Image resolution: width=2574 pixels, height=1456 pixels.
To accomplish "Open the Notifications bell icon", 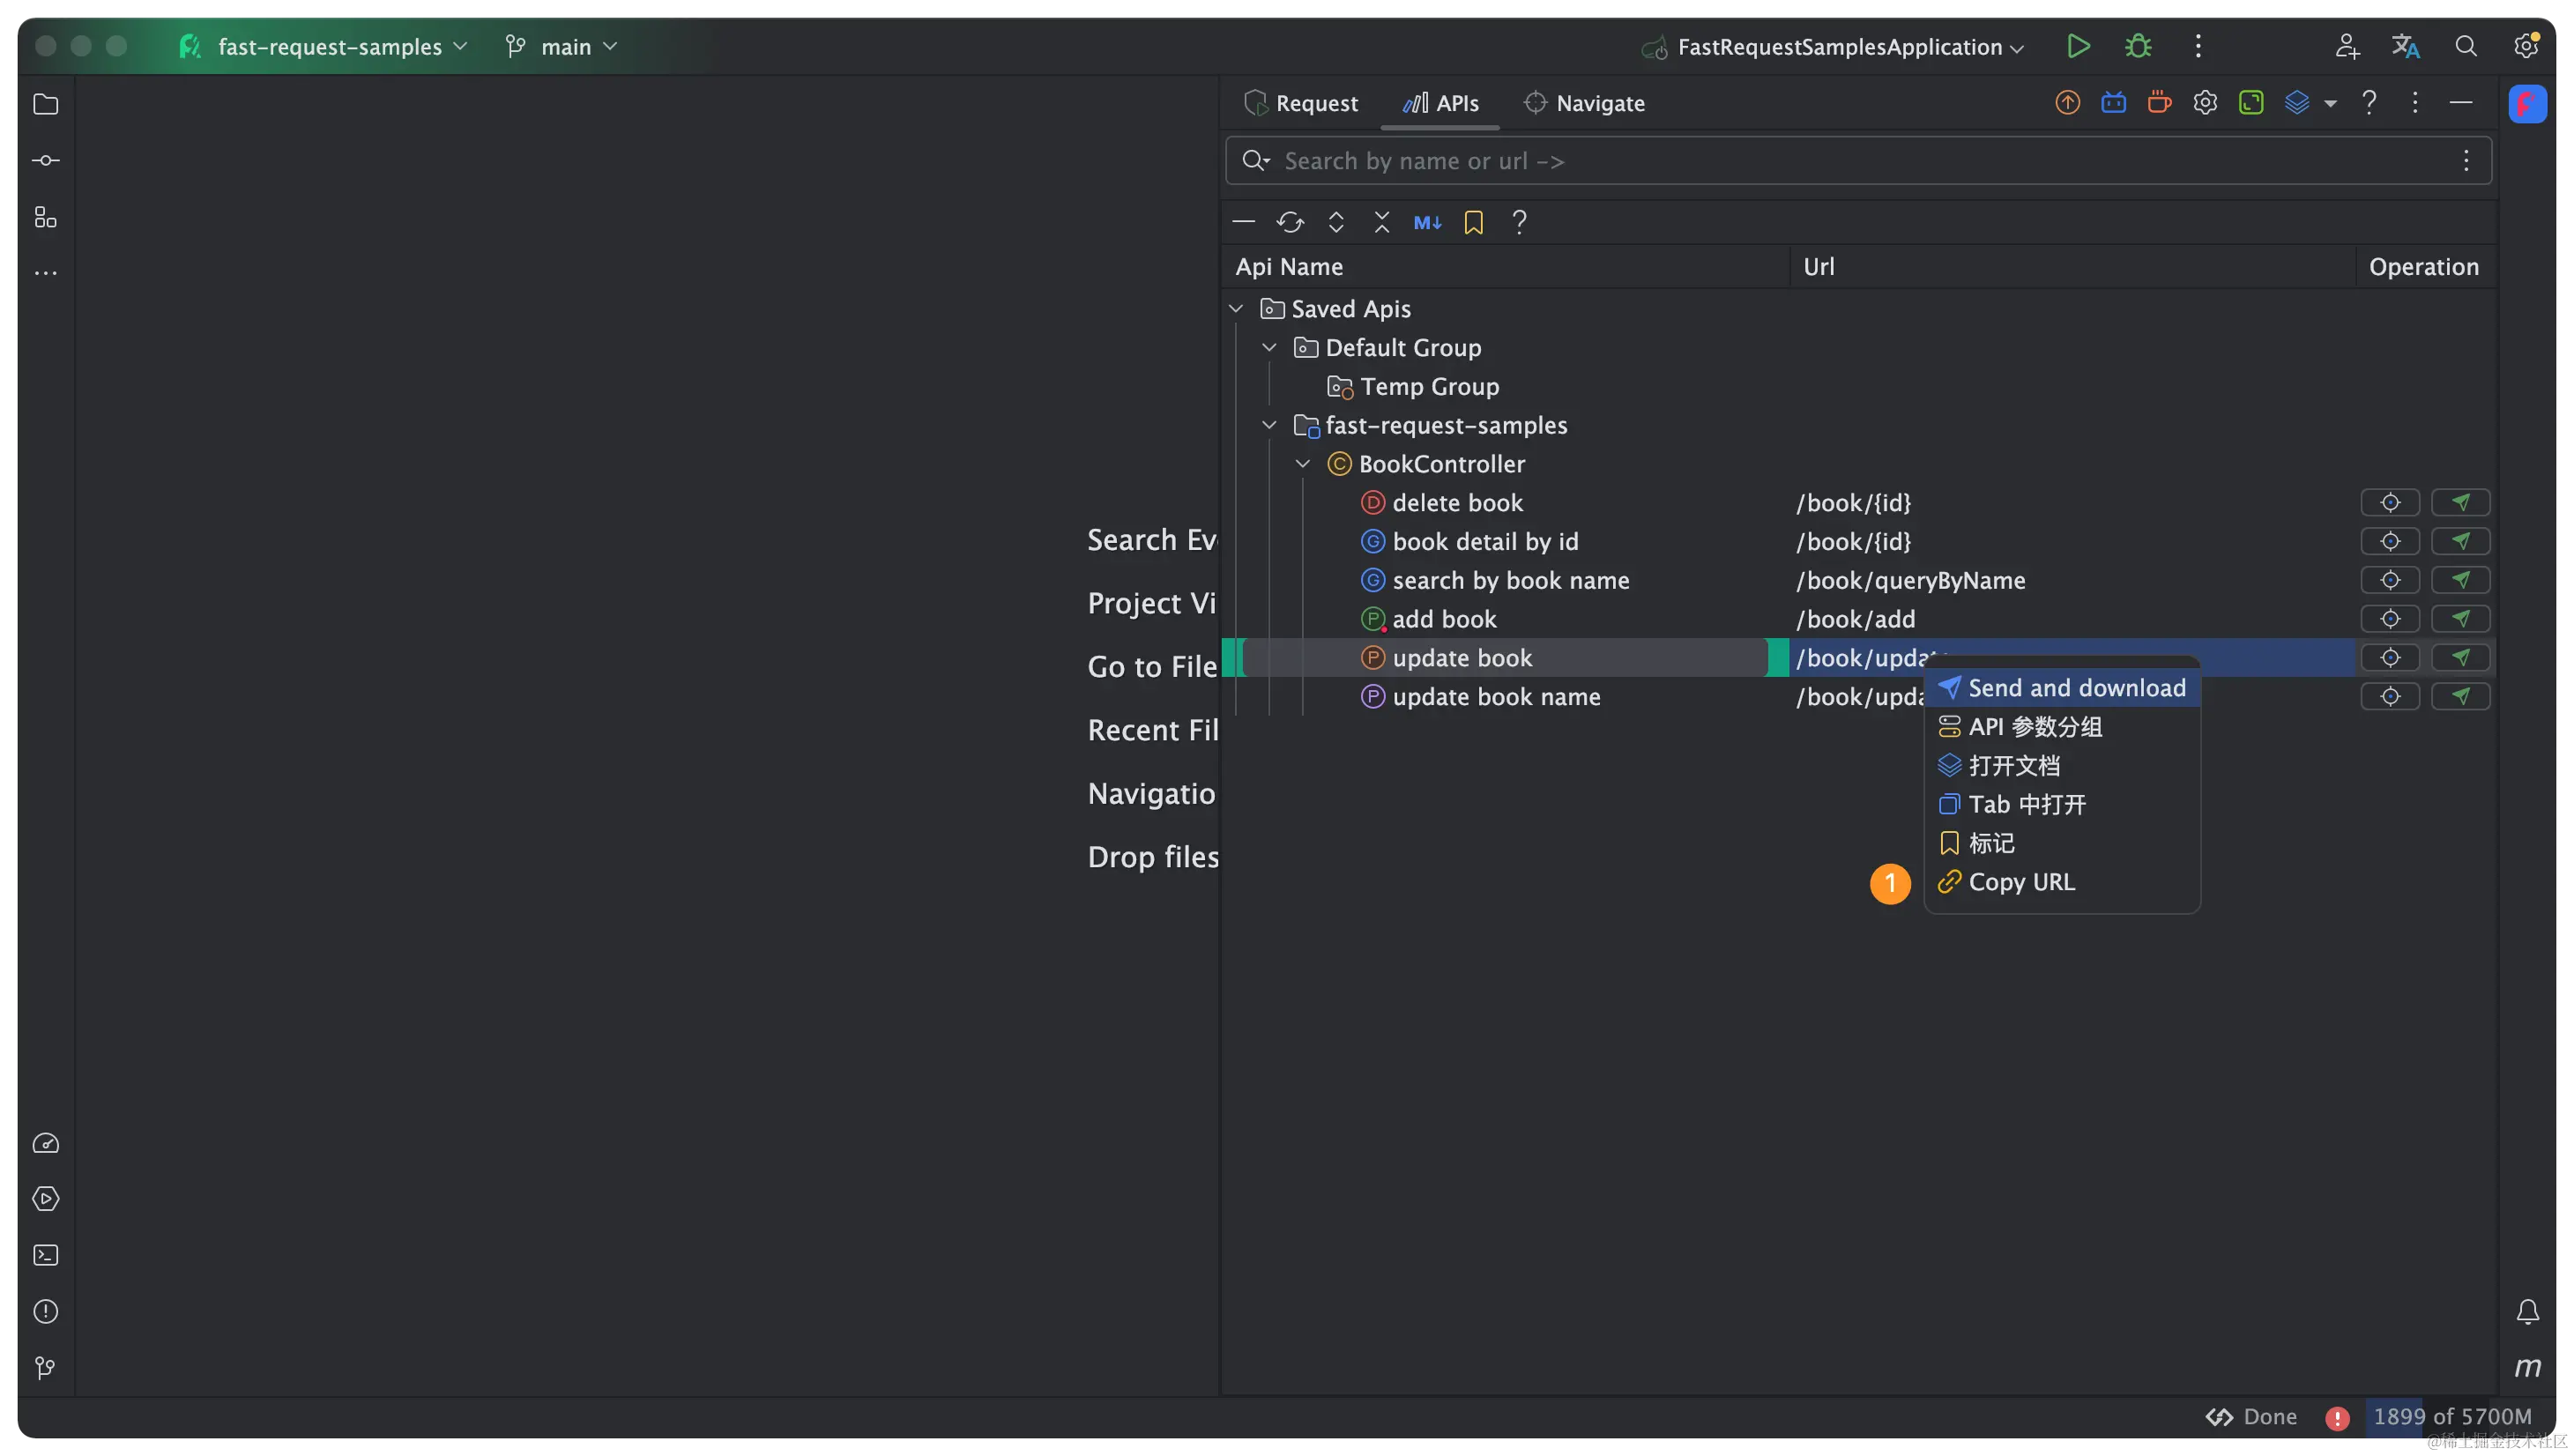I will (2527, 1311).
